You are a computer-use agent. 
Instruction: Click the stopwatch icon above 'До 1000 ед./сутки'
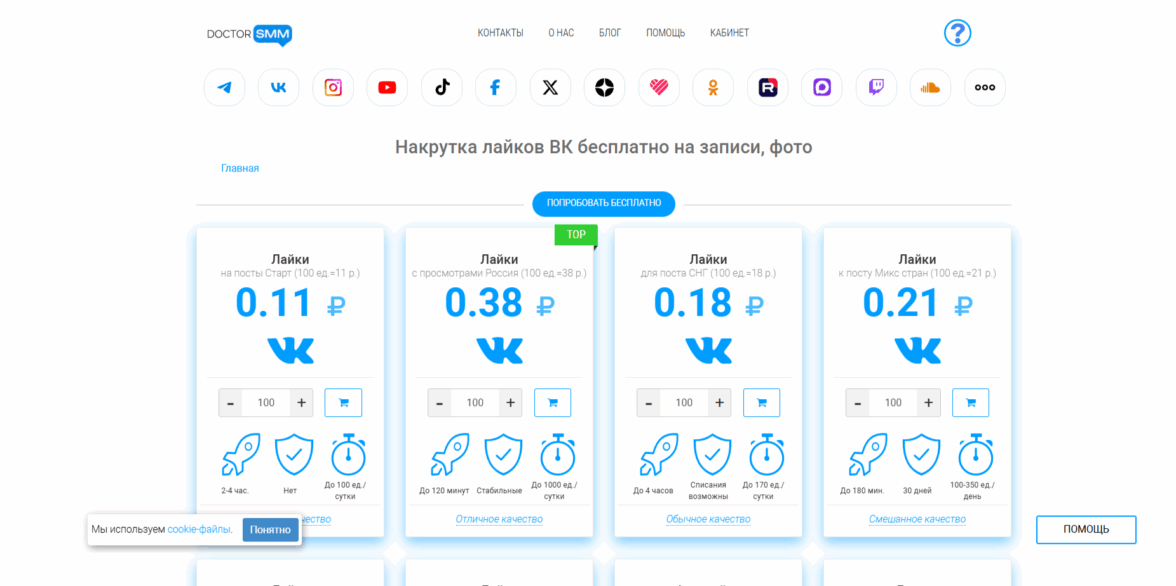tap(558, 455)
